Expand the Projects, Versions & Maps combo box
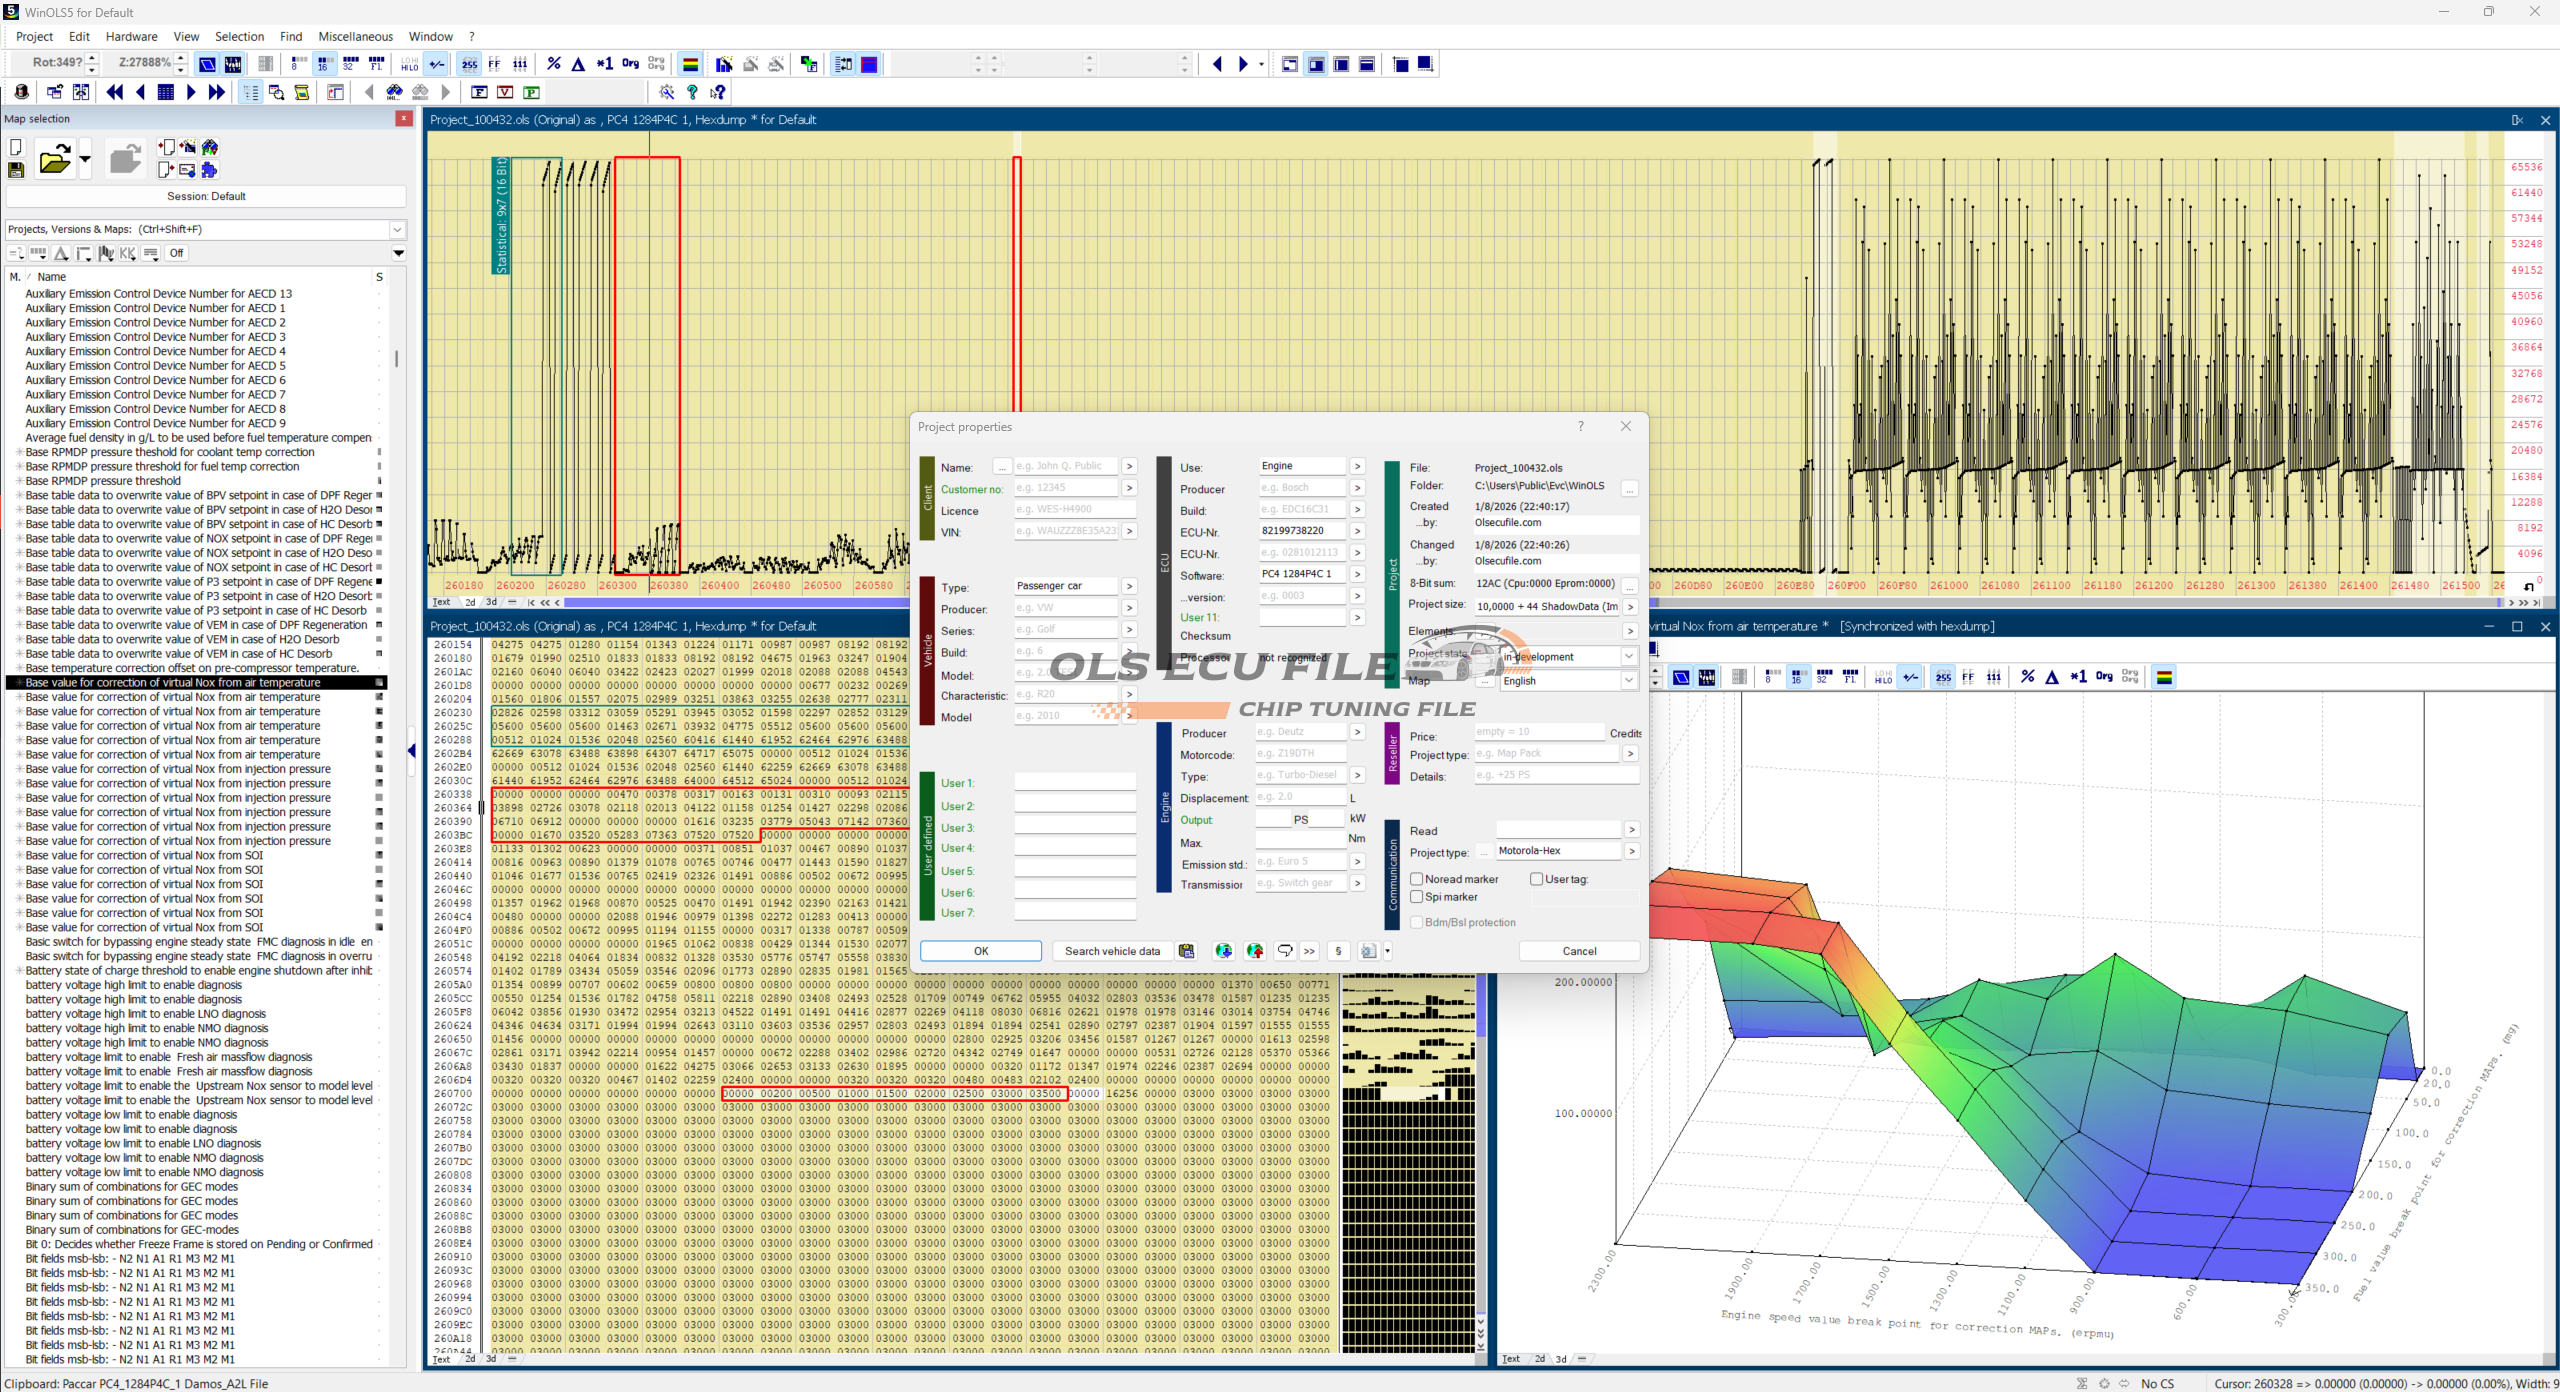The width and height of the screenshot is (2560, 1392). [397, 229]
